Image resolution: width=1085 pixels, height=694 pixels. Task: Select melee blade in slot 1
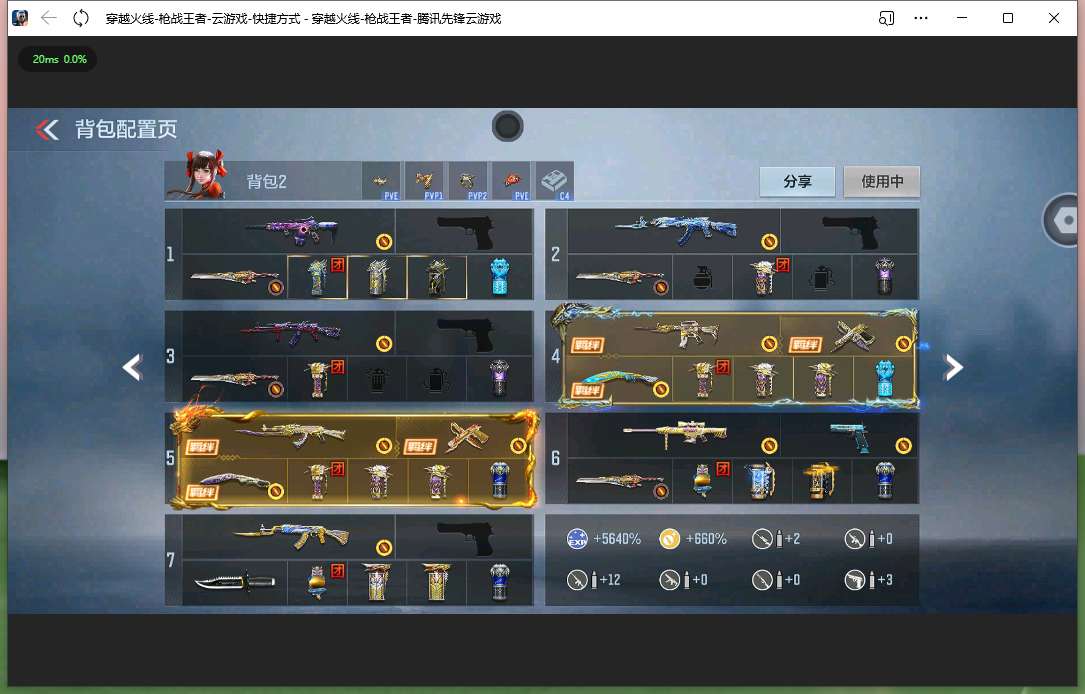(x=235, y=277)
